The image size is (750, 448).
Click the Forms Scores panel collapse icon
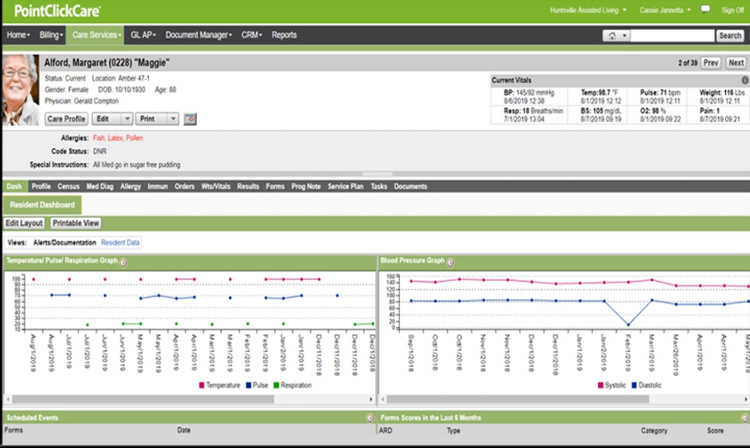tap(744, 417)
